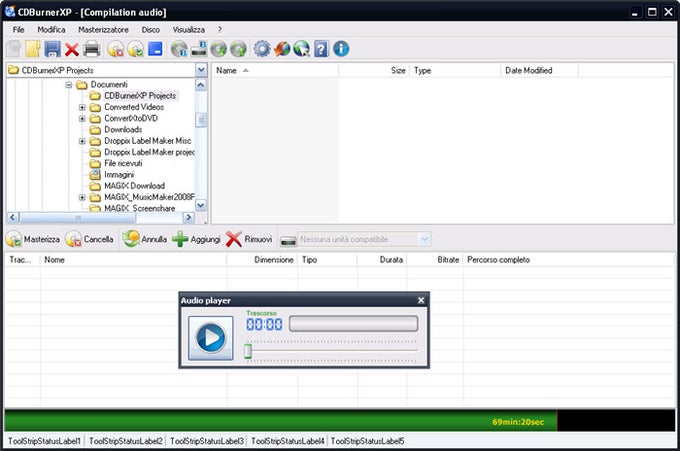Image resolution: width=680 pixels, height=451 pixels.
Task: Click the new compilation toolbar icon
Action: coord(14,49)
